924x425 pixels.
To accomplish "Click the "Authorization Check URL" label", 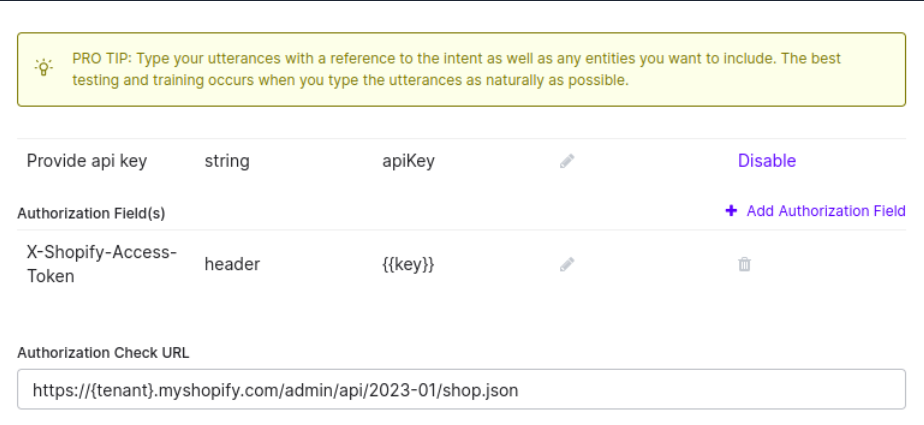I will click(x=103, y=352).
